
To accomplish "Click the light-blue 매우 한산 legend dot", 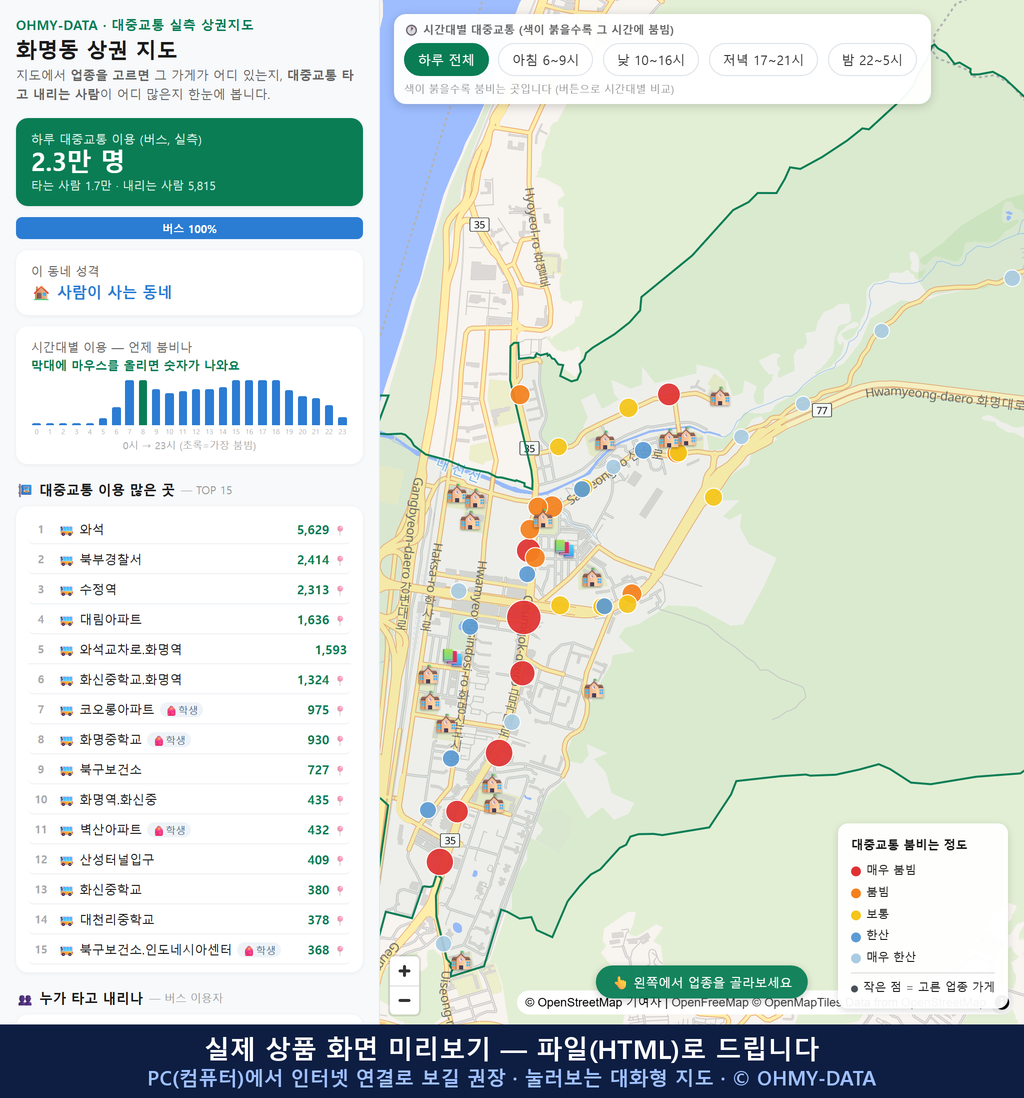I will (855, 959).
